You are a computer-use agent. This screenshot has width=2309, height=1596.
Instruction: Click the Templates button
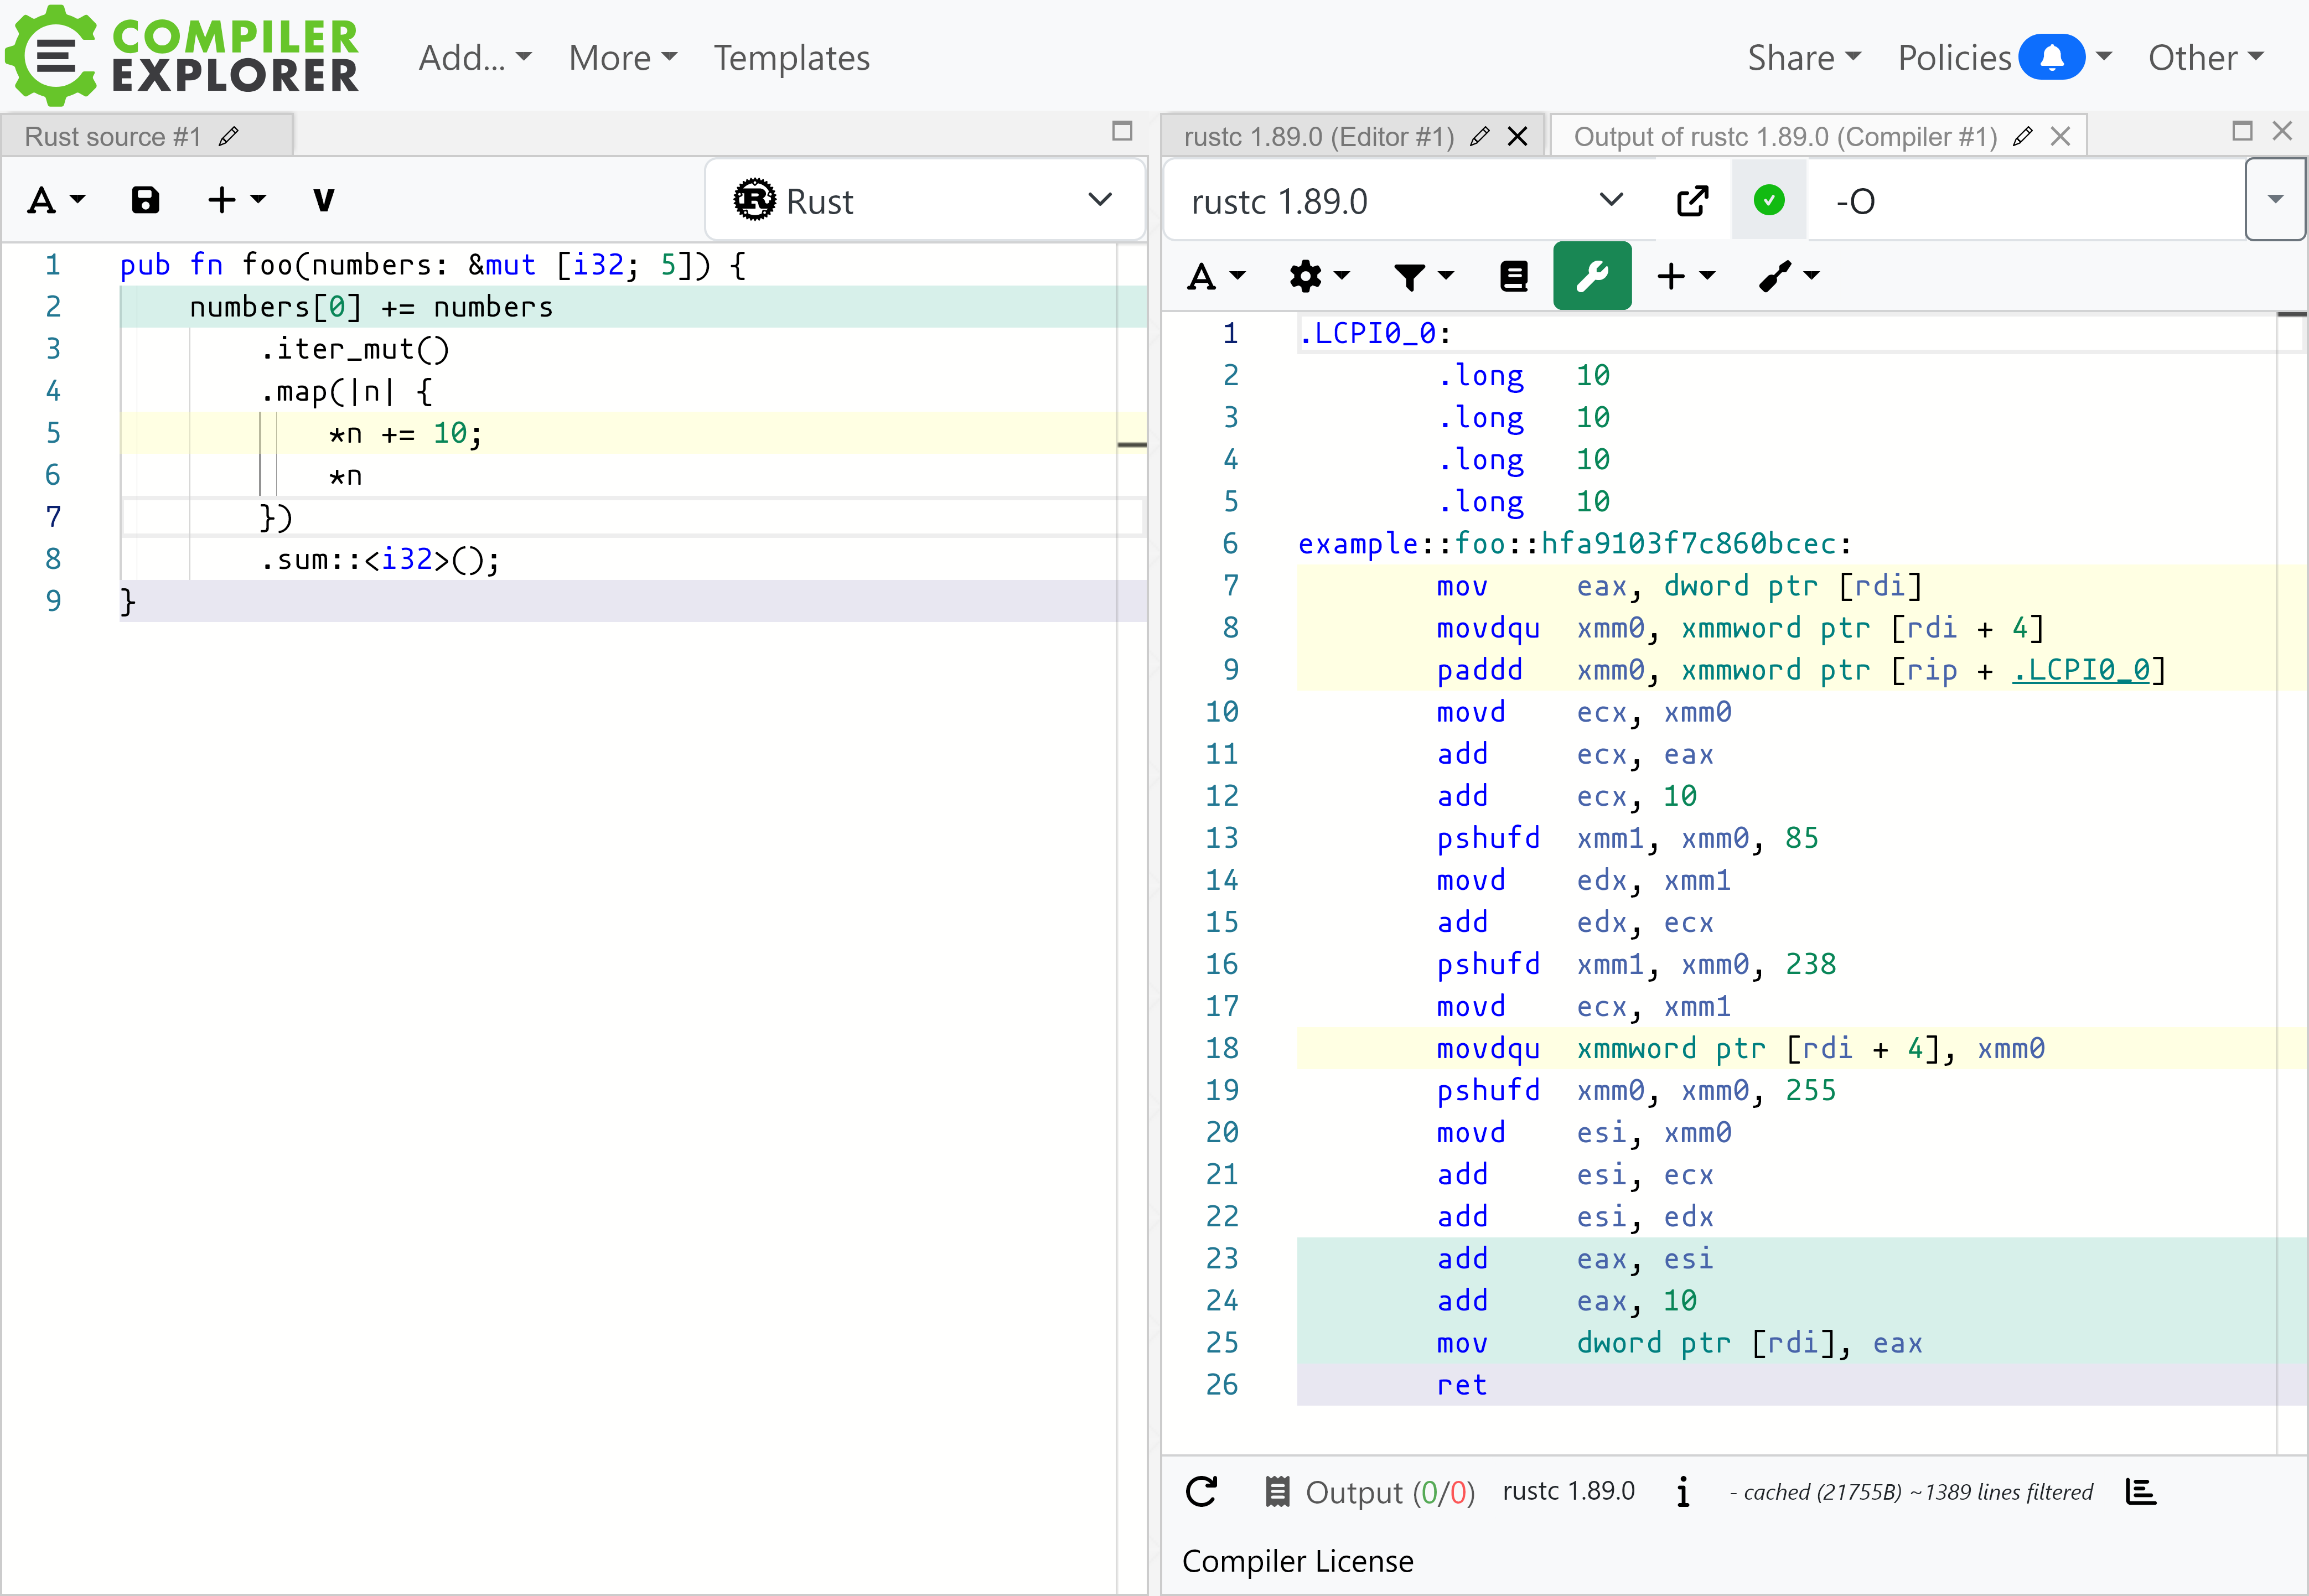[x=791, y=57]
